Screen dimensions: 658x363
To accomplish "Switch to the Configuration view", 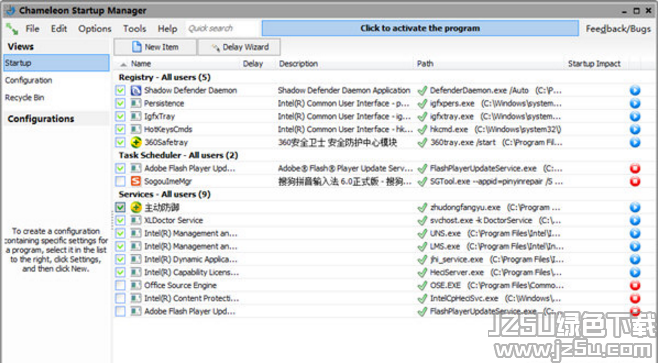I will pyautogui.click(x=29, y=80).
